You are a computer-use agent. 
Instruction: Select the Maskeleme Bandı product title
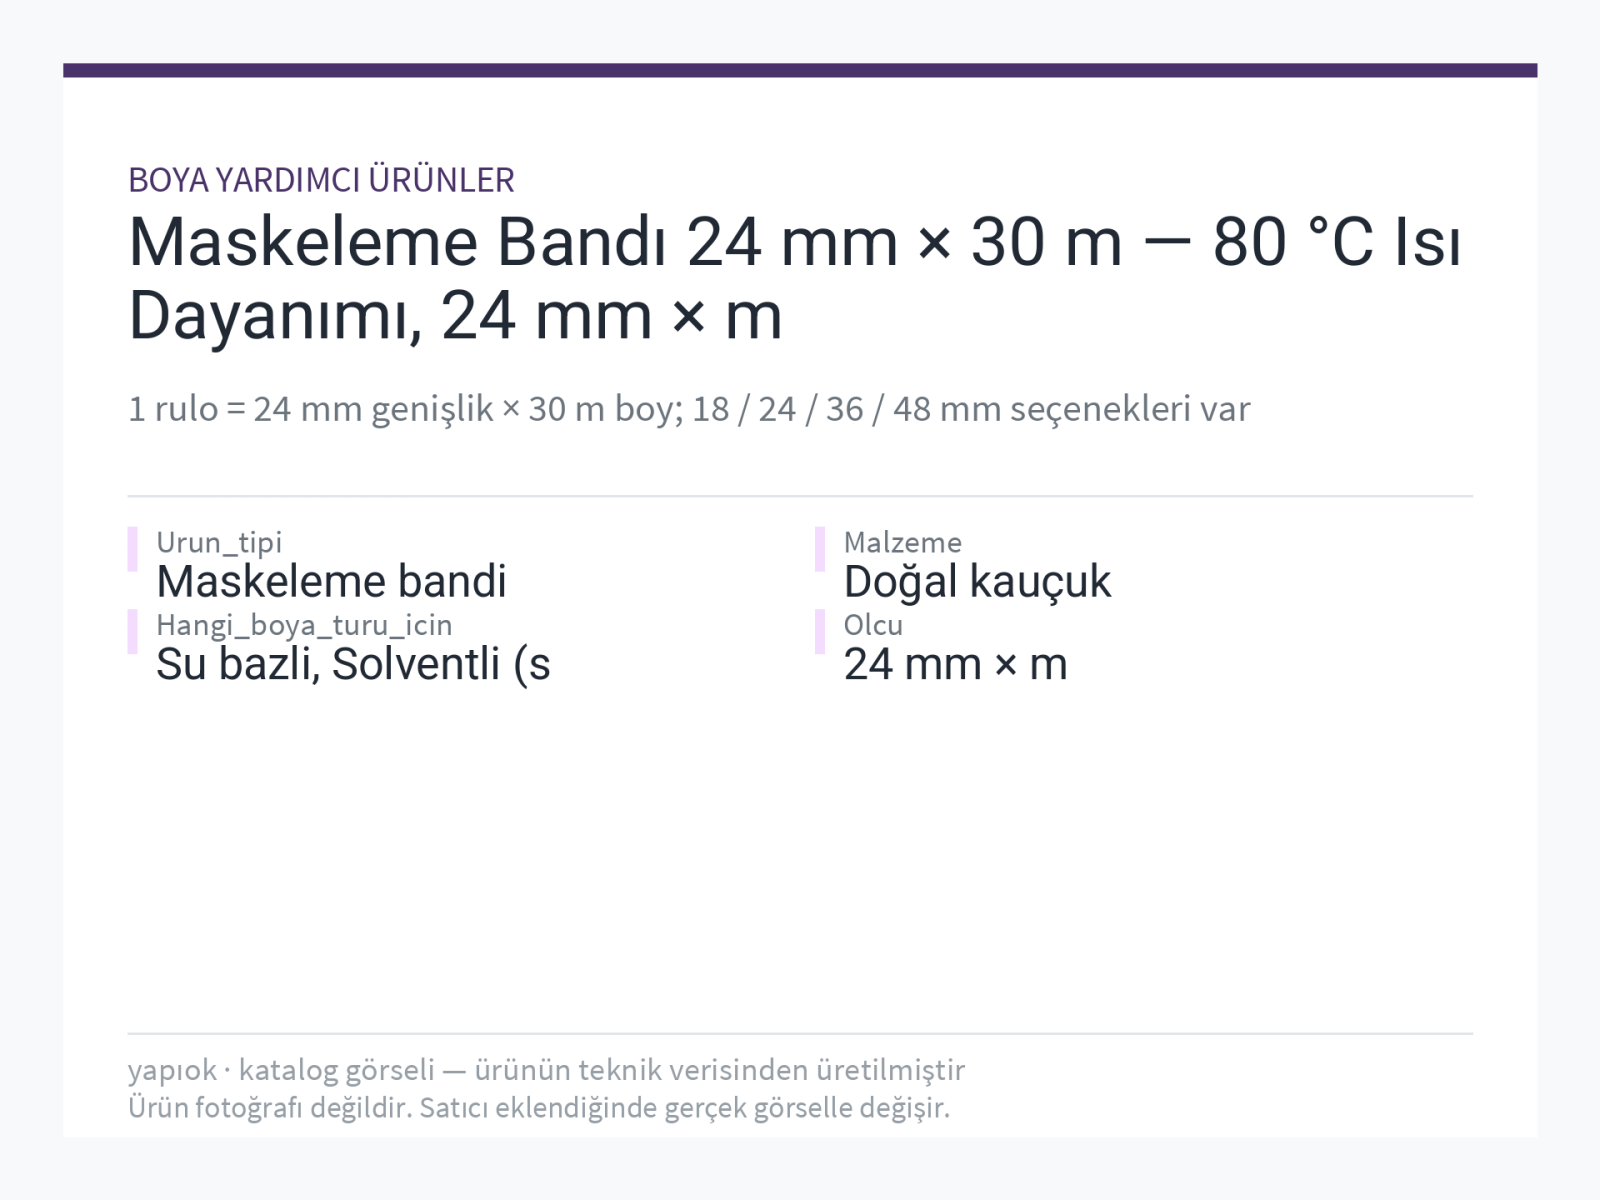point(795,279)
